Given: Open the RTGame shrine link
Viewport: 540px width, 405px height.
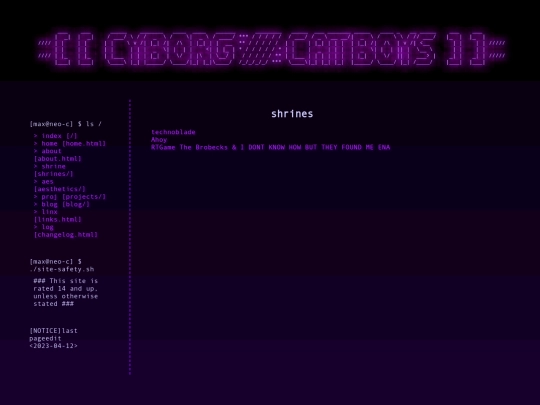Looking at the screenshot, I should pyautogui.click(x=163, y=147).
